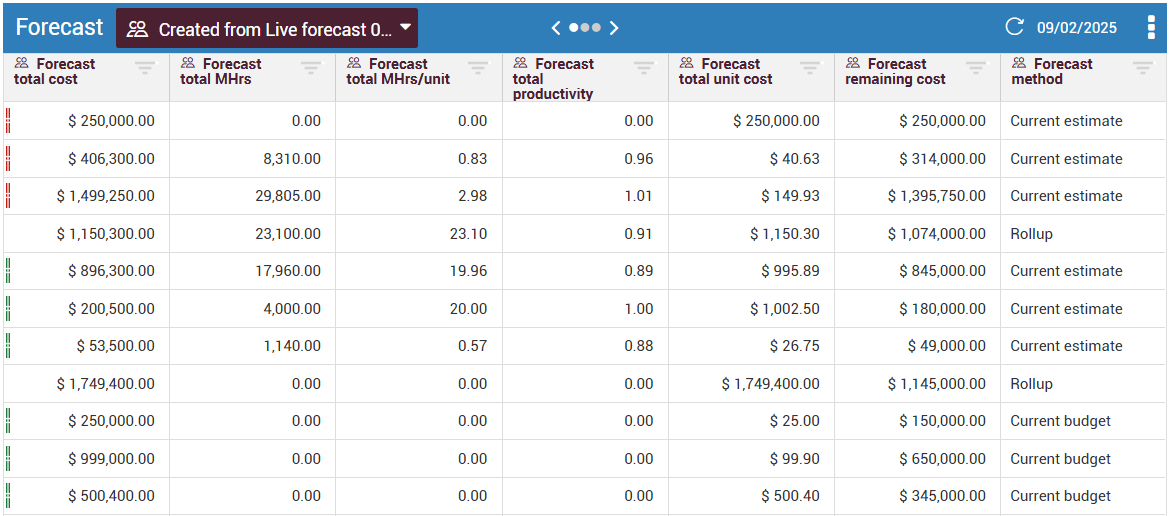Open filter for Forecast total productivity column
Screen dimensions: 1171x516
tap(644, 68)
